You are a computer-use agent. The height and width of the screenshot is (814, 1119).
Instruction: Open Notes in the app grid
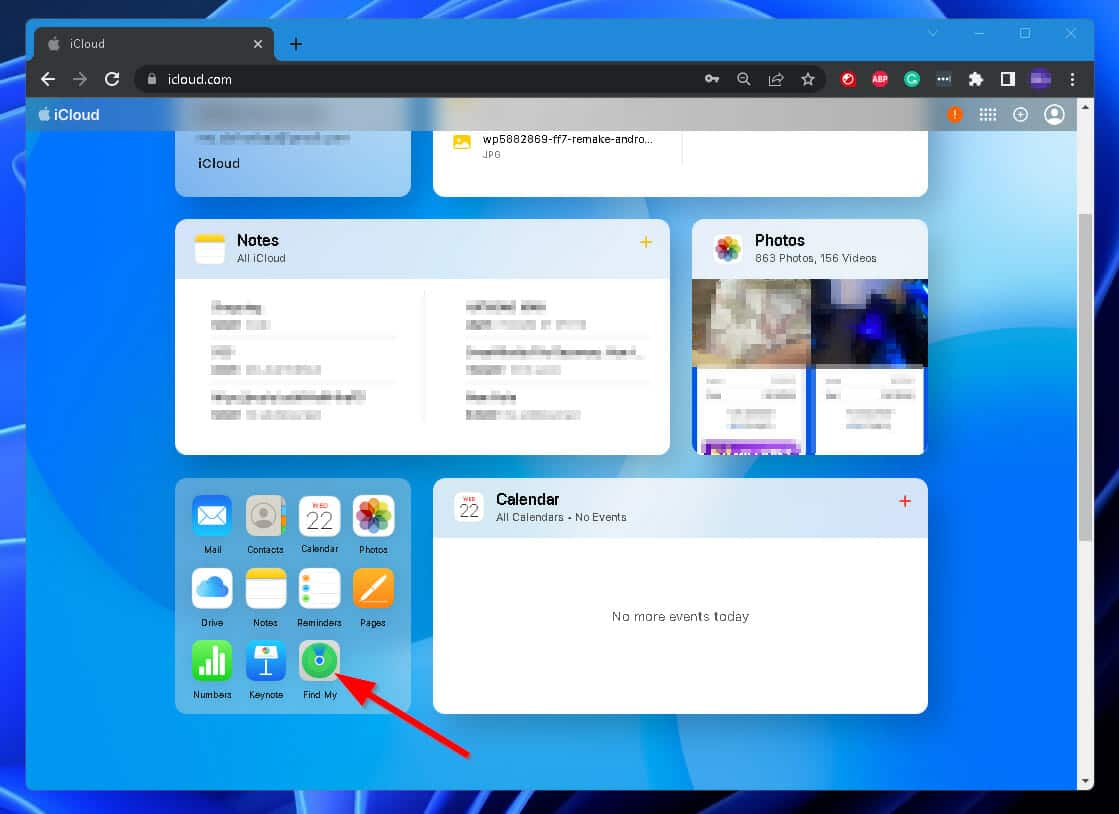[x=265, y=588]
